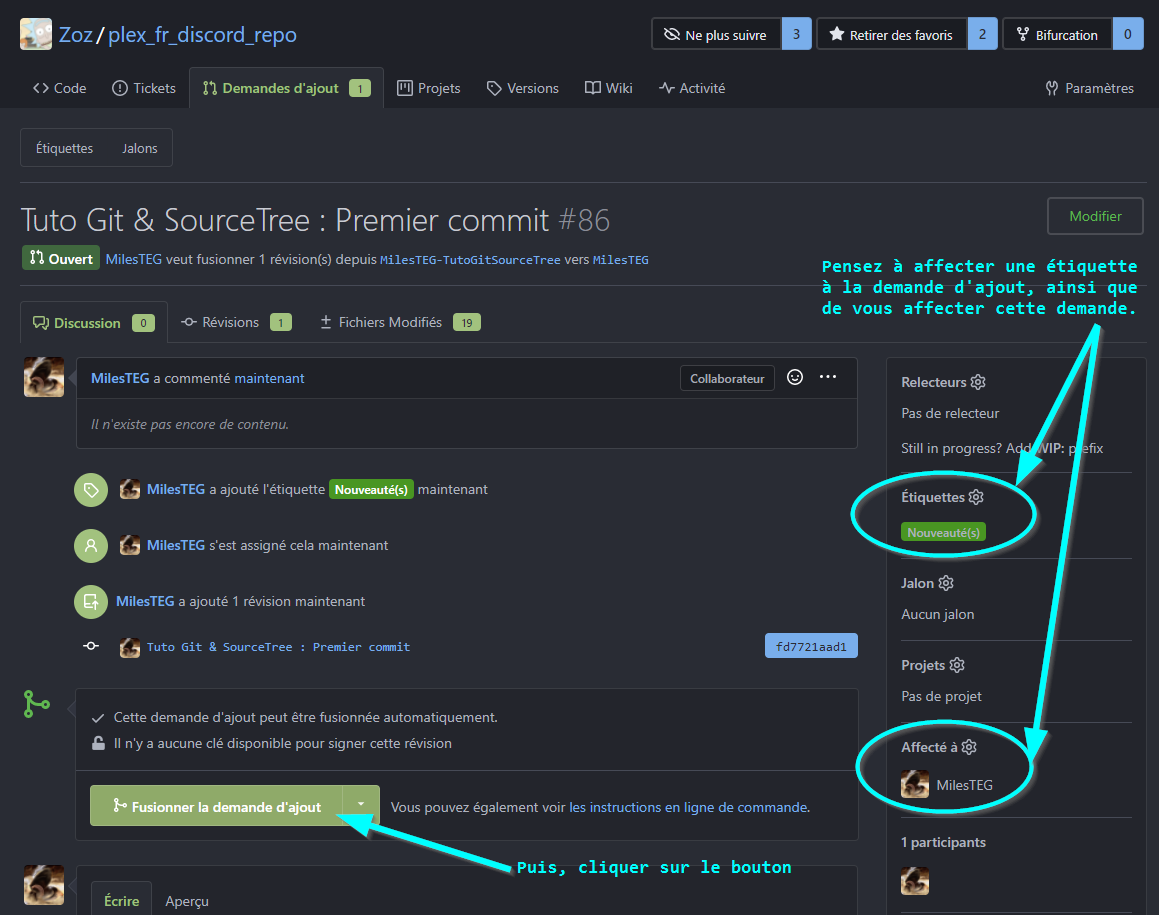Open the Relecteurs gear settings
1159x915 pixels.
click(x=978, y=382)
